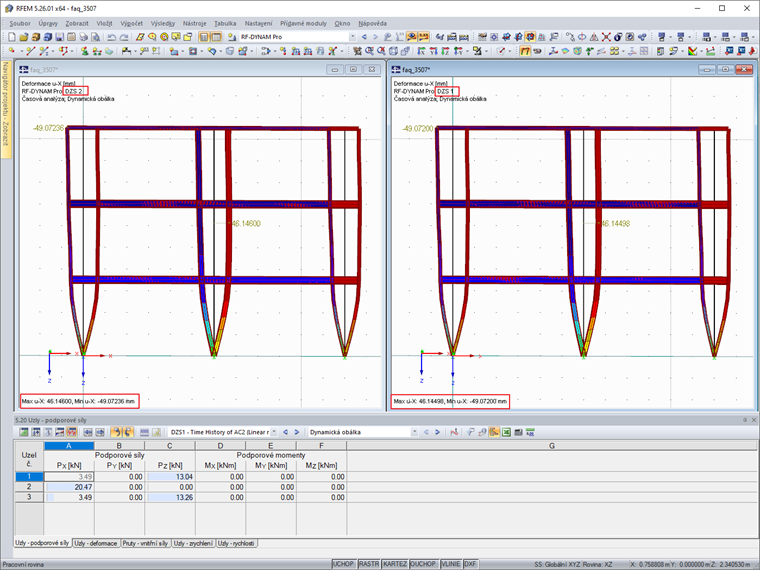Viewport: 760px width, 570px height.
Task: Click the red X delete icon in the toolbar
Action: coord(606,37)
